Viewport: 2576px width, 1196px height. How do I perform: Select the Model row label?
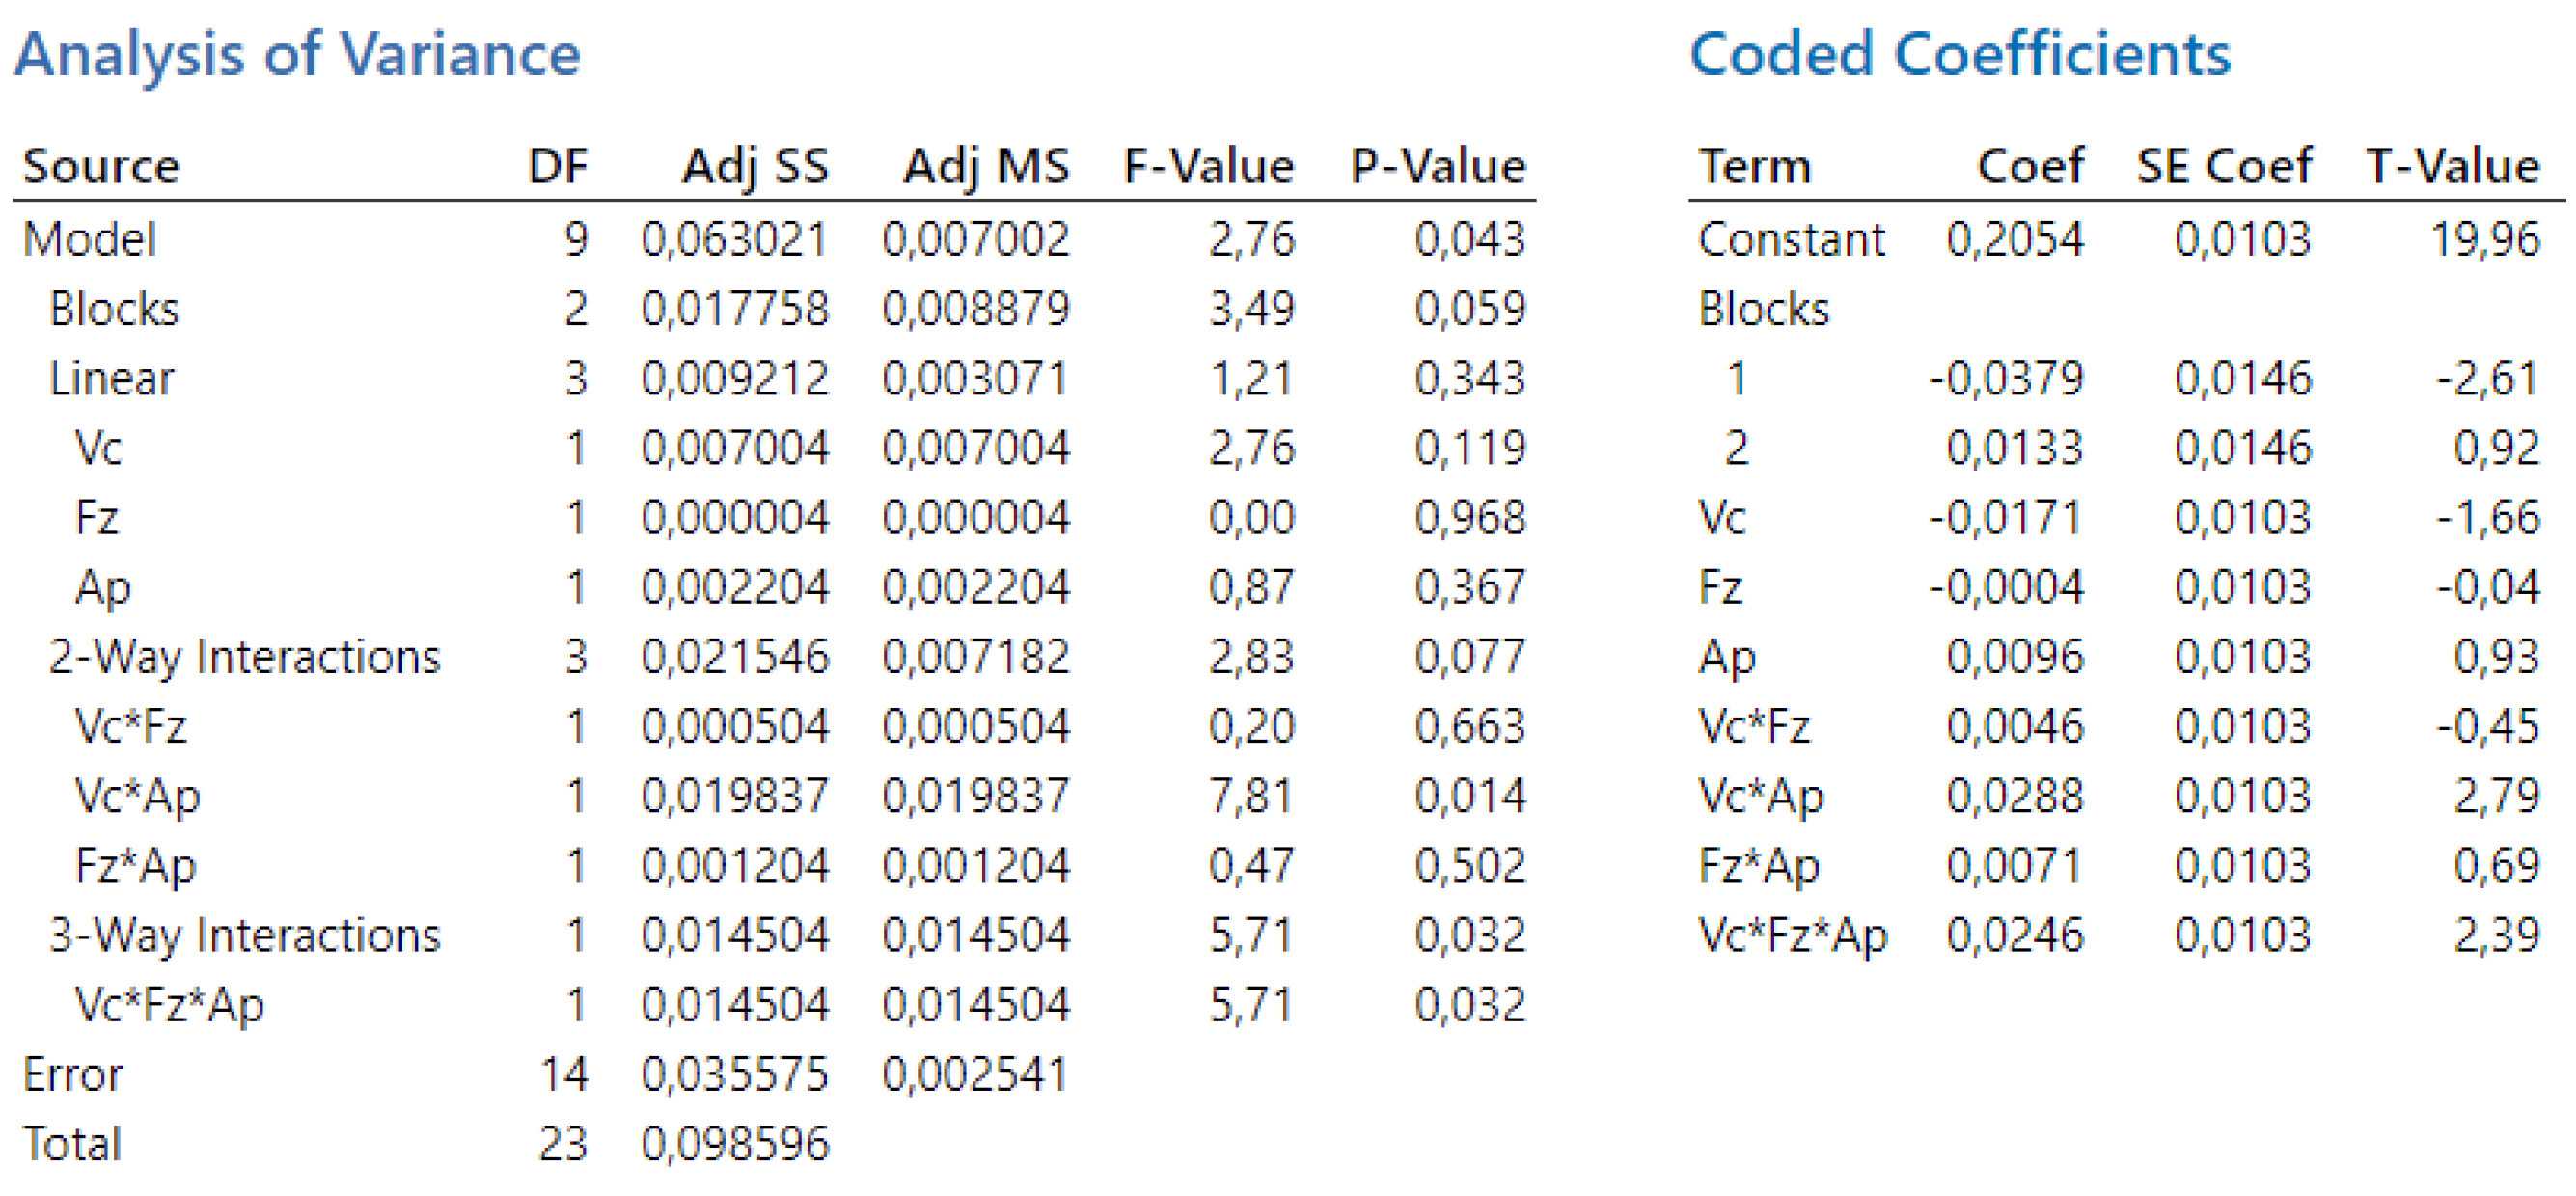[x=89, y=239]
